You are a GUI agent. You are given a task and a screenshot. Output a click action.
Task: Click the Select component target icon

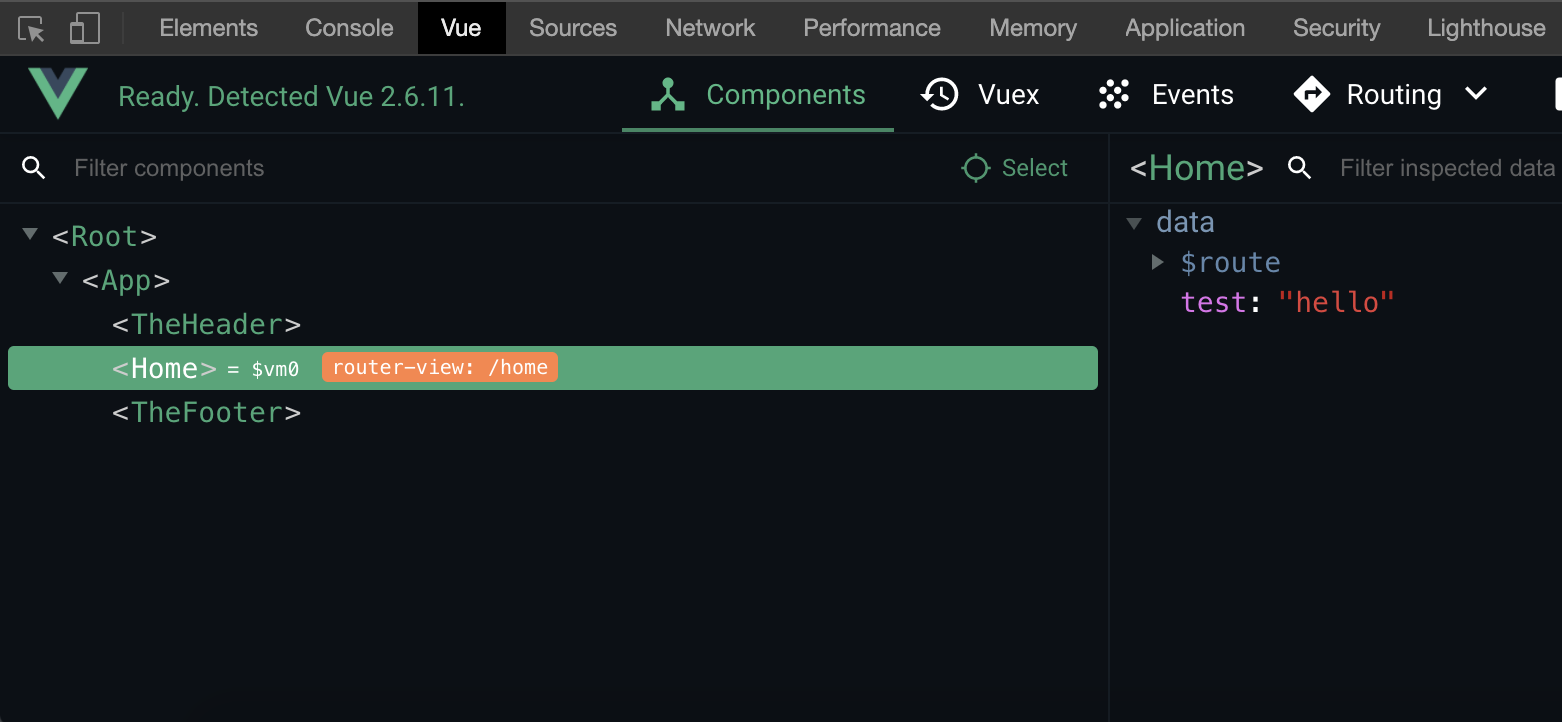pos(975,168)
